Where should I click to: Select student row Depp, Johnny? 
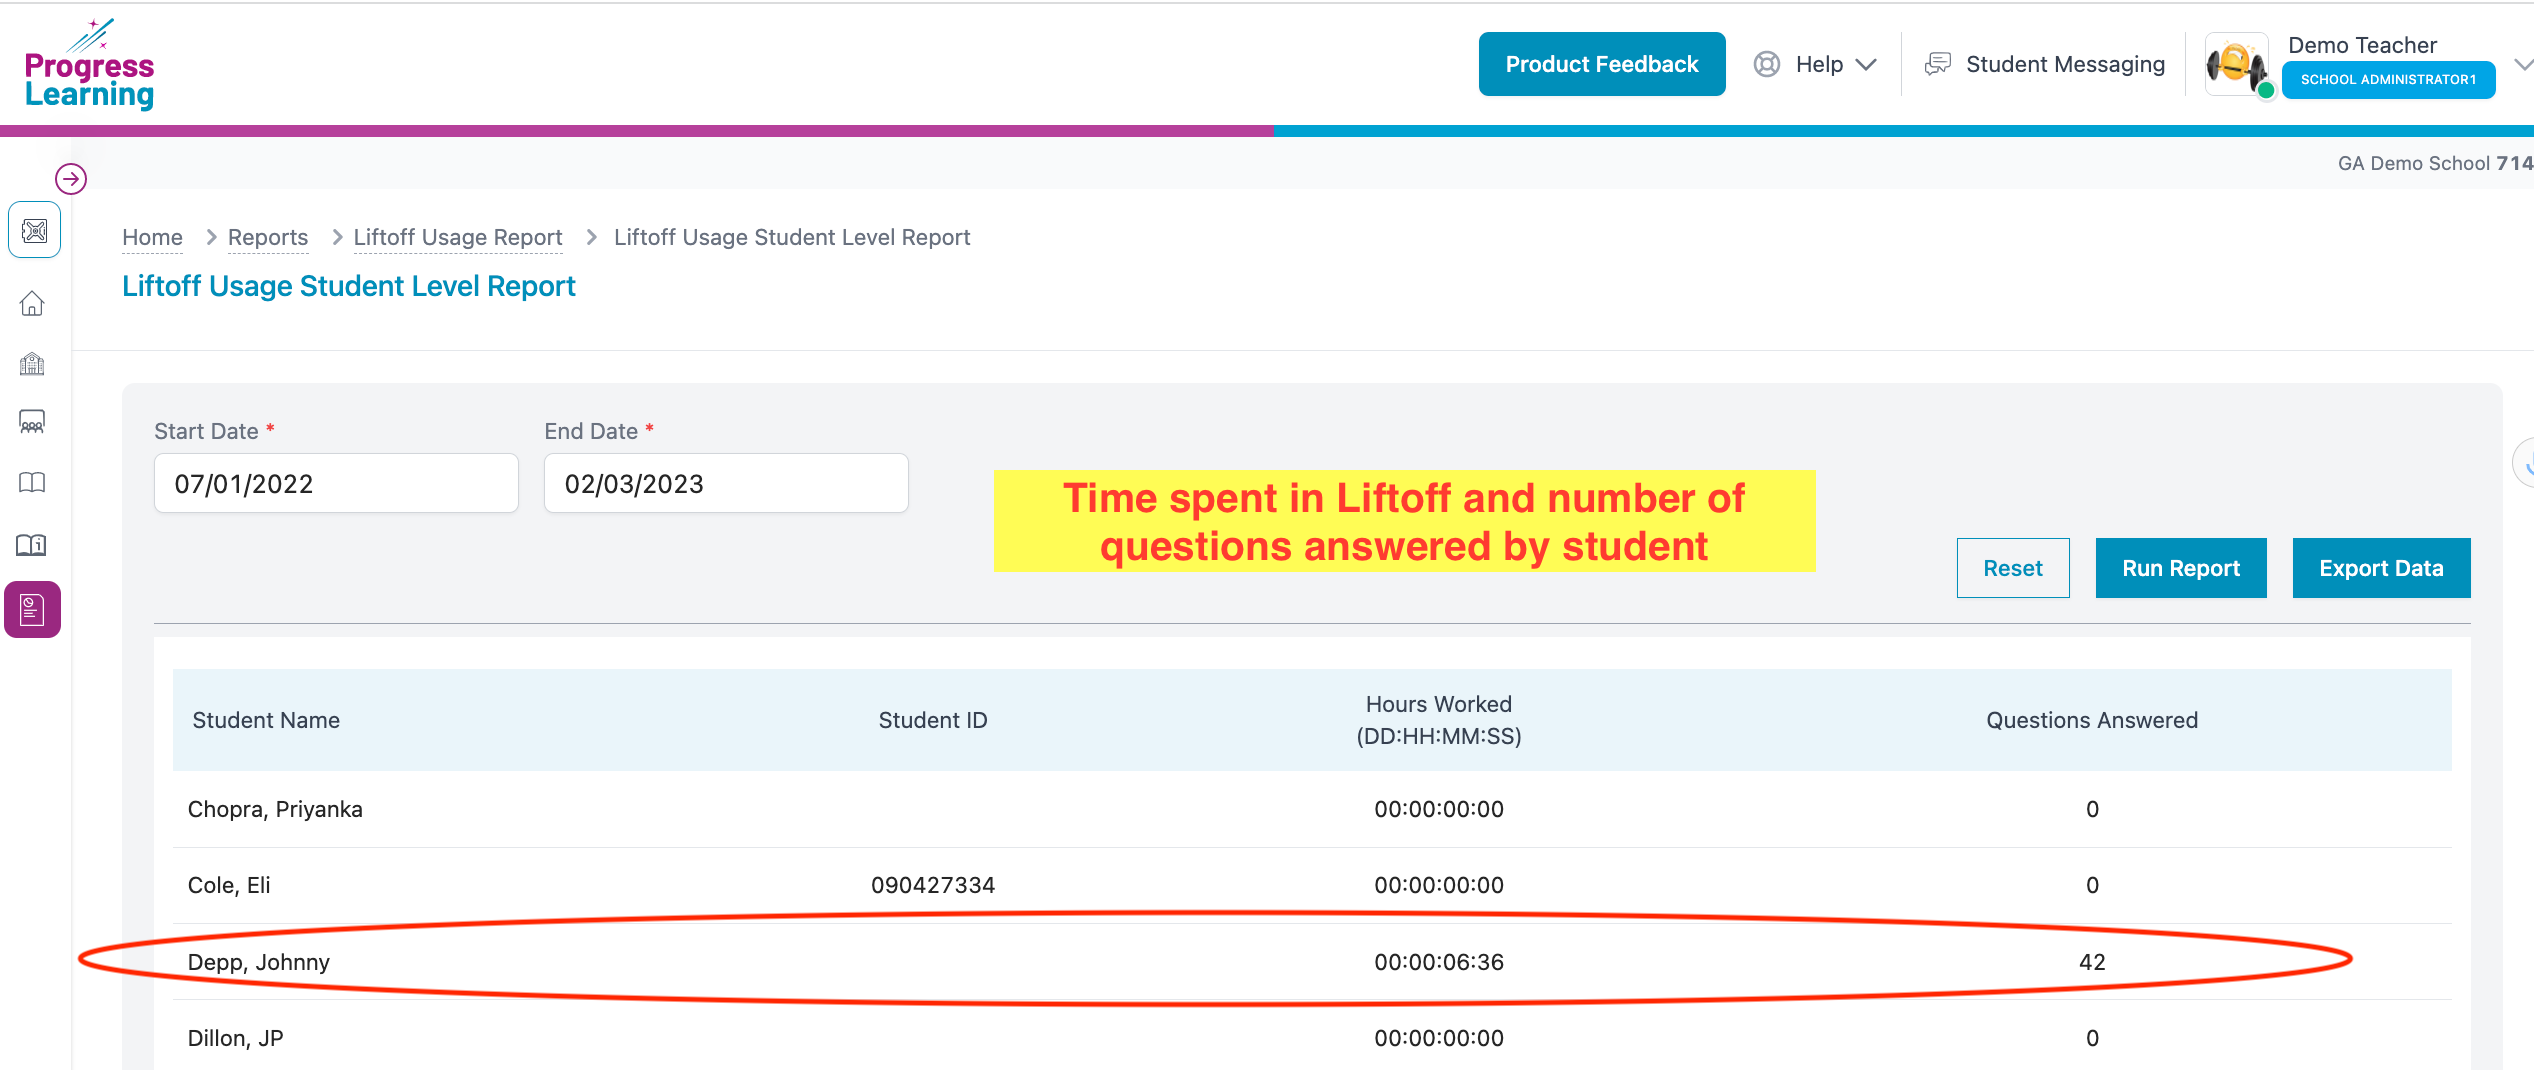1312,962
